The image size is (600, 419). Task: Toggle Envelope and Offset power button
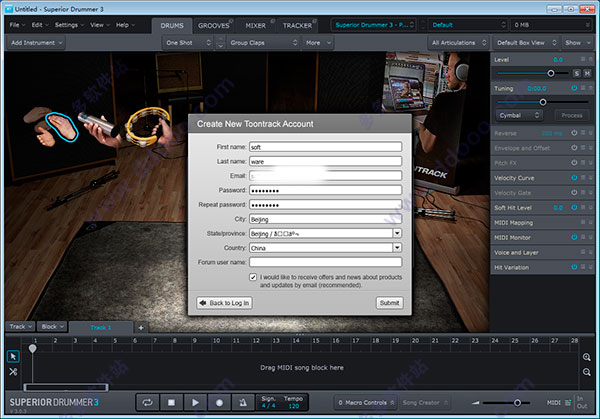(x=574, y=148)
